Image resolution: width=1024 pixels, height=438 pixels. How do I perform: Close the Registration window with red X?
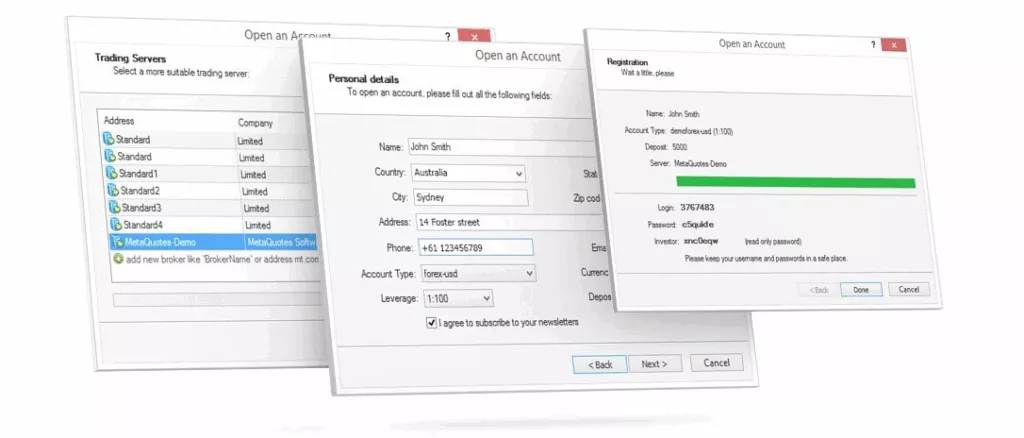(893, 45)
